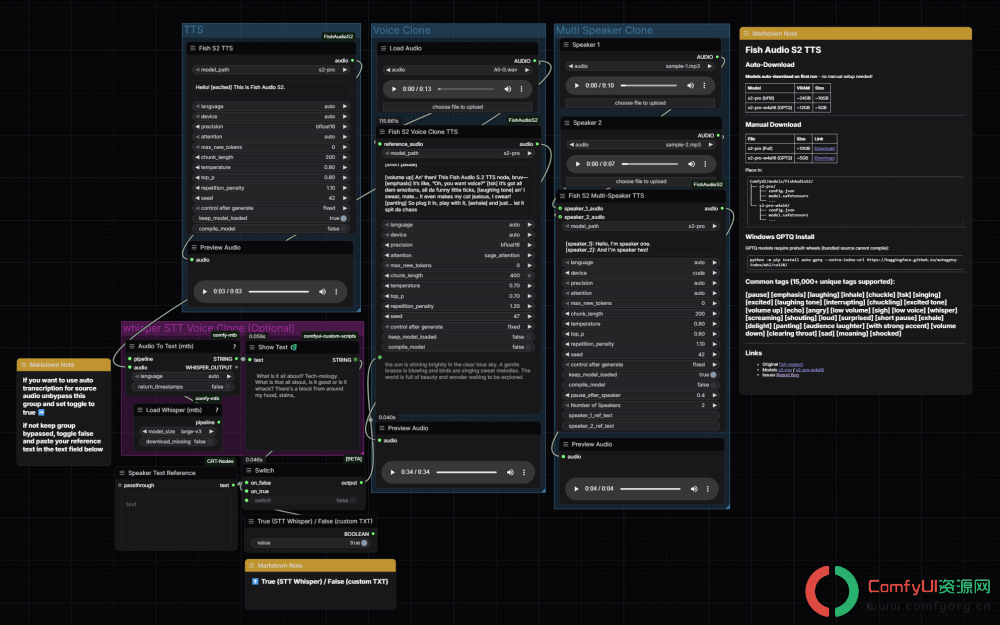
Task: Click the help icon on Audio To Text node
Action: [x=235, y=346]
